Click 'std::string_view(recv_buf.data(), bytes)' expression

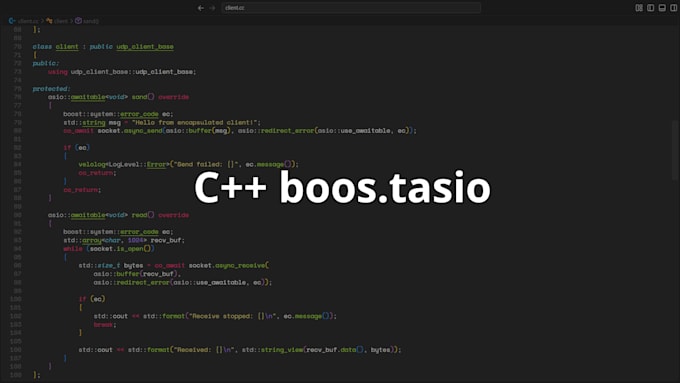tap(317, 350)
